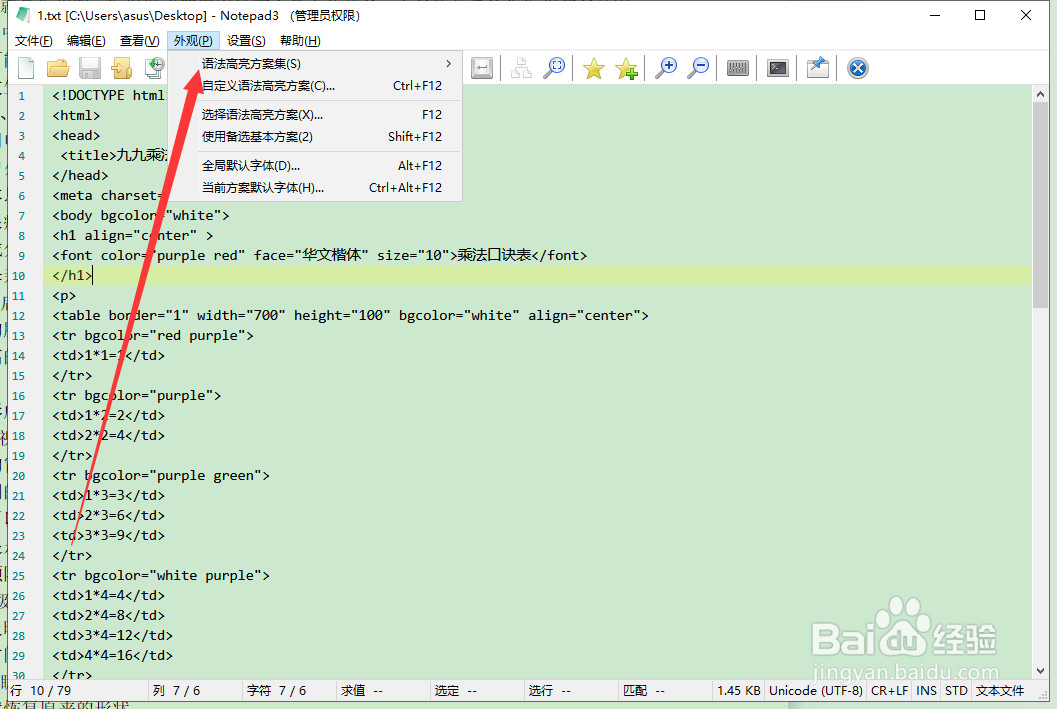Image resolution: width=1057 pixels, height=709 pixels.
Task: Click the magnifier with focus frame icon
Action: tap(554, 68)
